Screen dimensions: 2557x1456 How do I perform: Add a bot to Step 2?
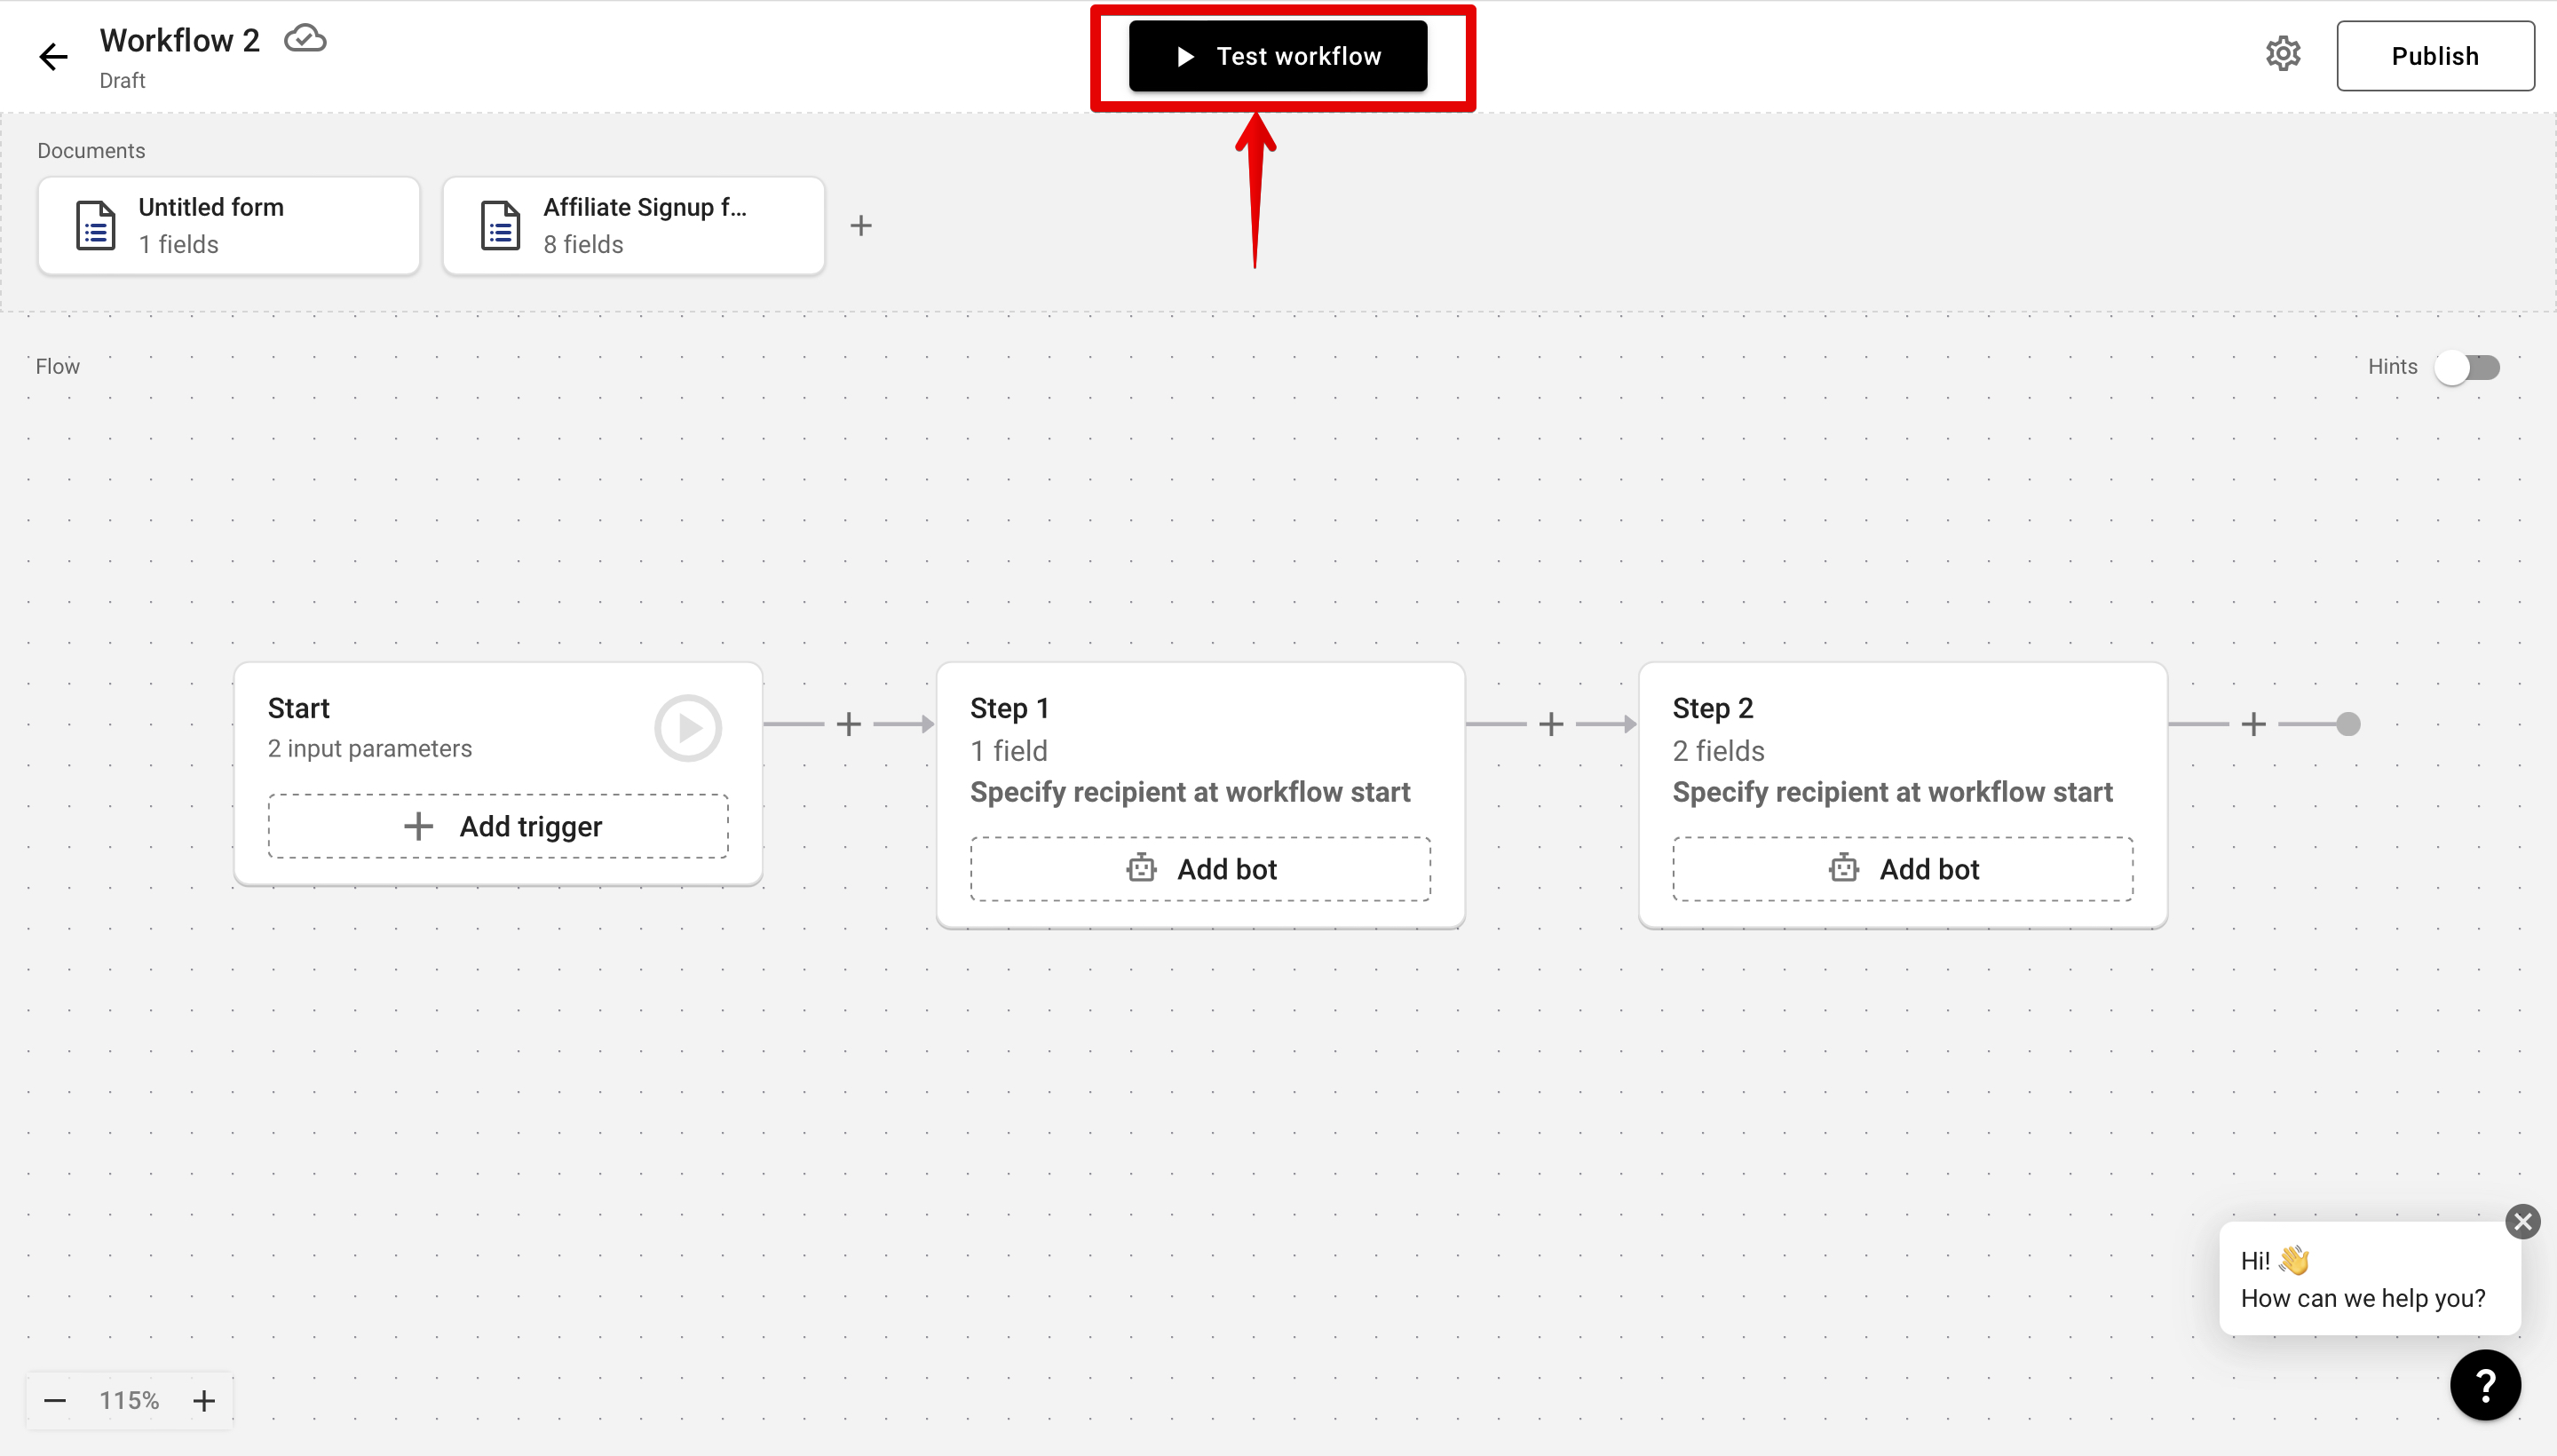pos(1901,867)
